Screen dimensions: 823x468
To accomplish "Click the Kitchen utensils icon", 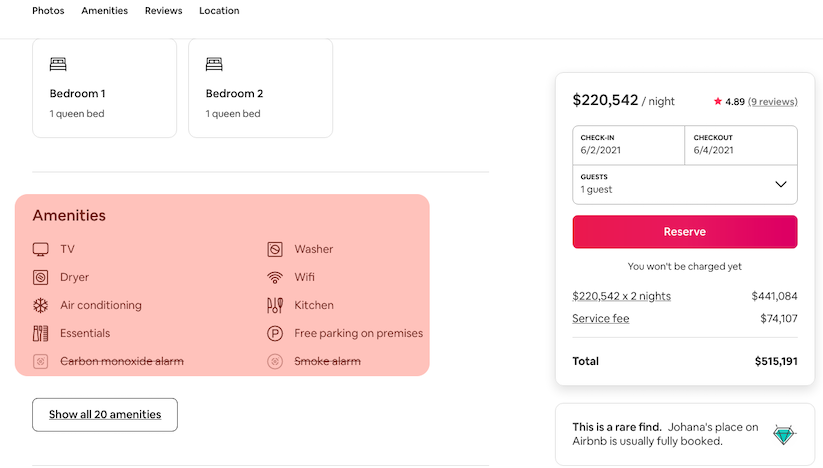I will click(275, 305).
